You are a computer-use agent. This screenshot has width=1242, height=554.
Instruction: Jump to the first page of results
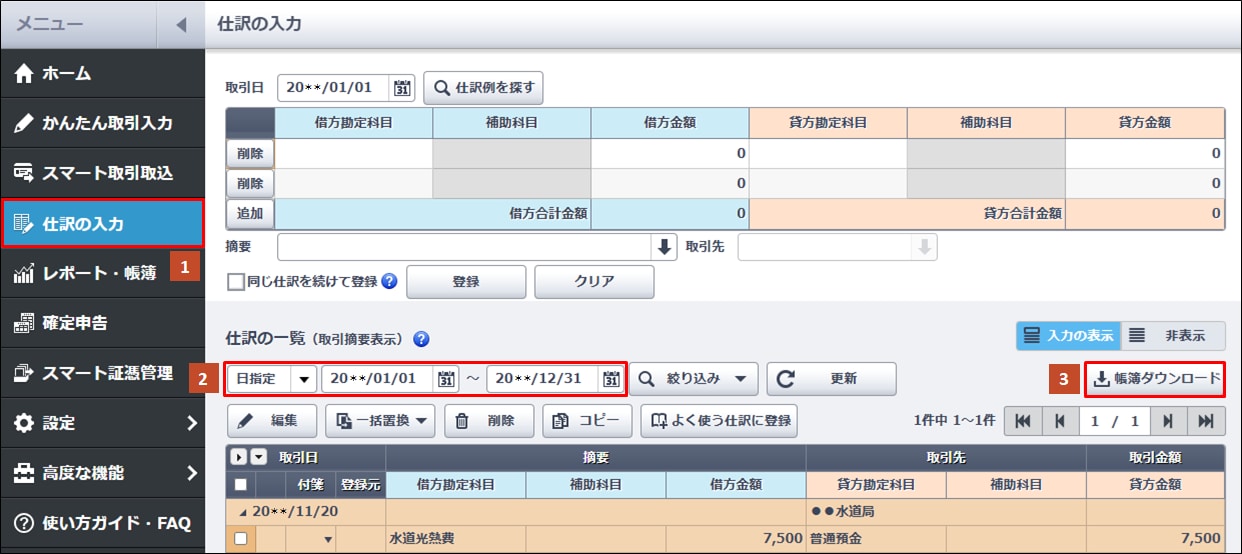(1022, 421)
